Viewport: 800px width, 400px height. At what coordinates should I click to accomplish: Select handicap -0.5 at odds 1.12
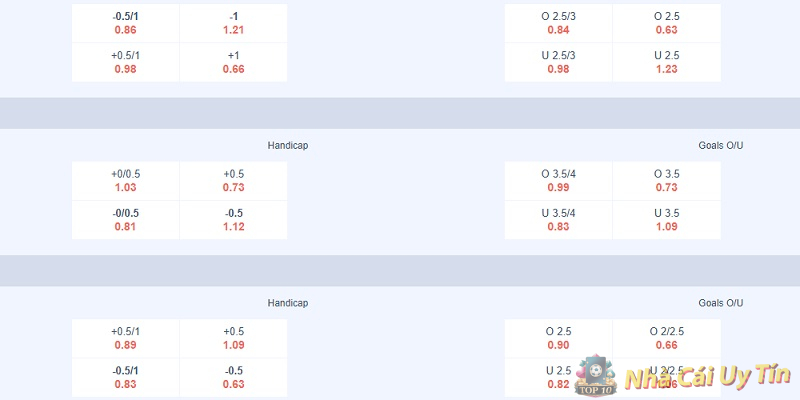tap(233, 220)
